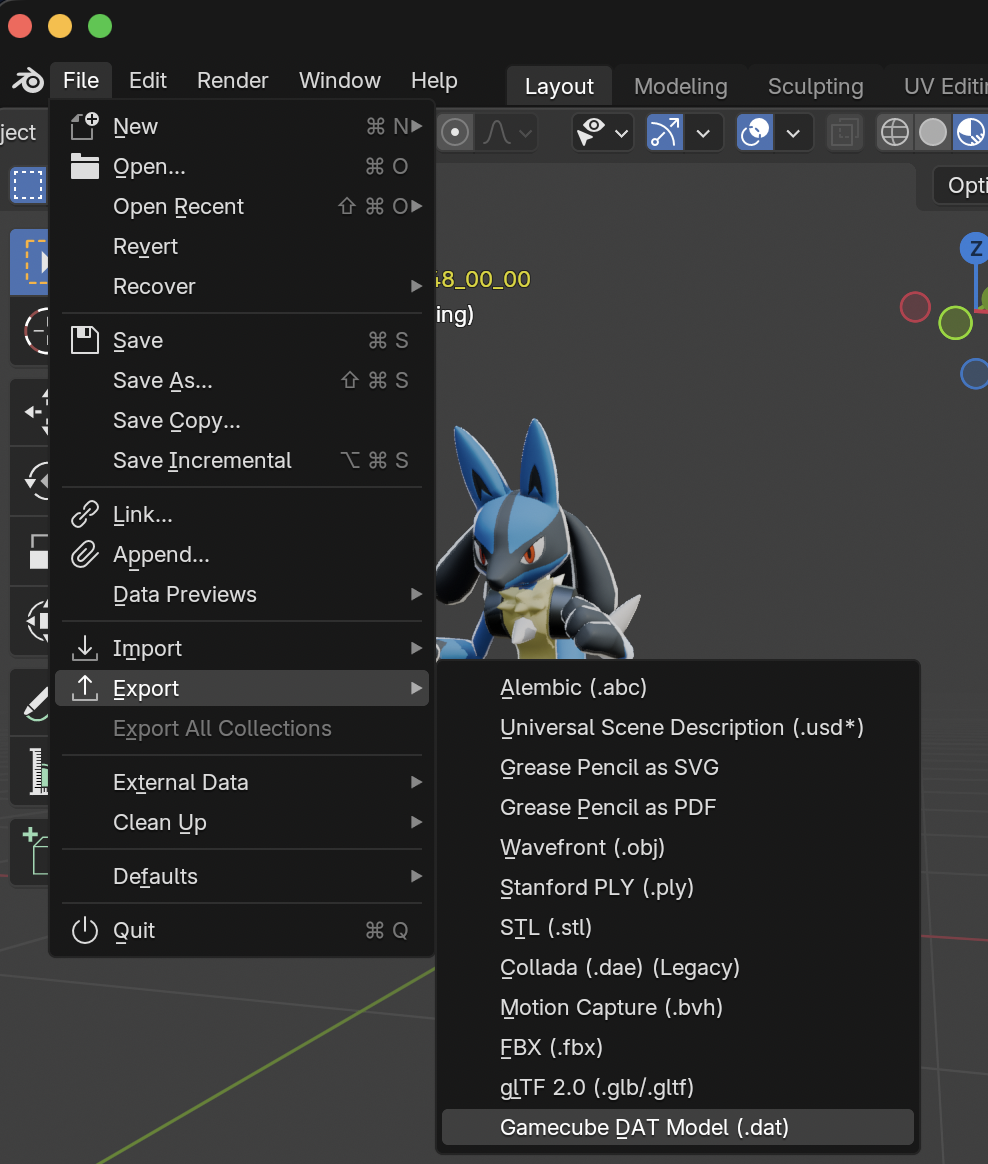The height and width of the screenshot is (1164, 988).
Task: Click the blue Z axis gizmo handle
Action: (975, 249)
